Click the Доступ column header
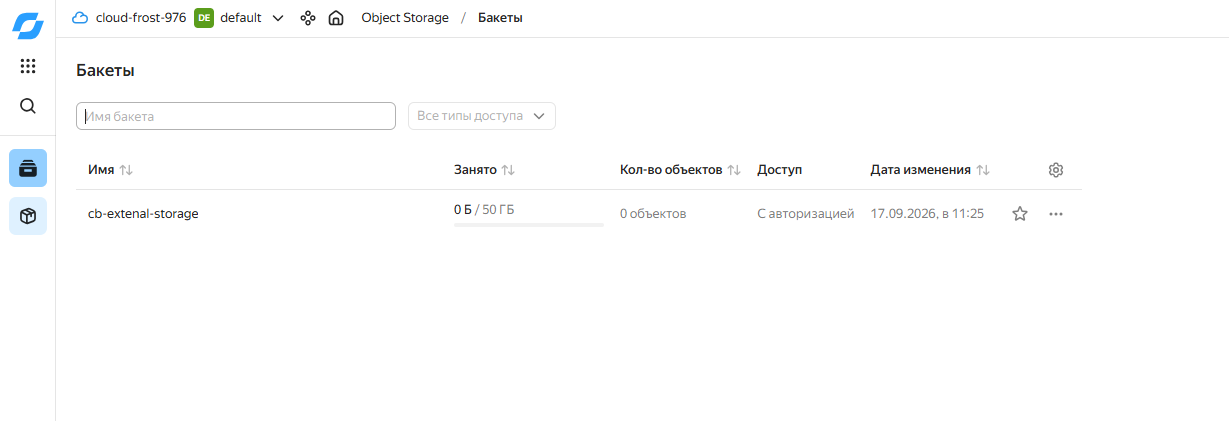The width and height of the screenshot is (1229, 421). (x=780, y=170)
